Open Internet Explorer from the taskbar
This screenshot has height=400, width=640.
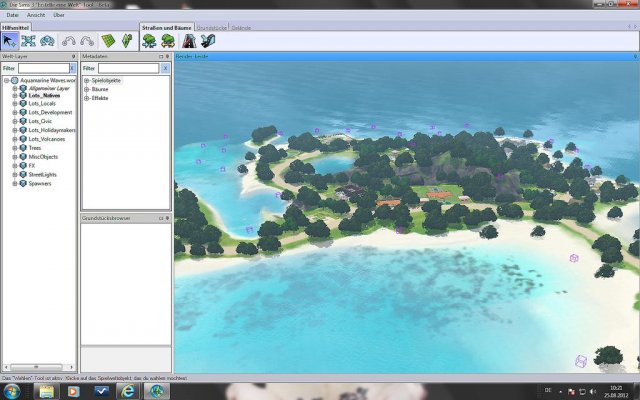(128, 391)
